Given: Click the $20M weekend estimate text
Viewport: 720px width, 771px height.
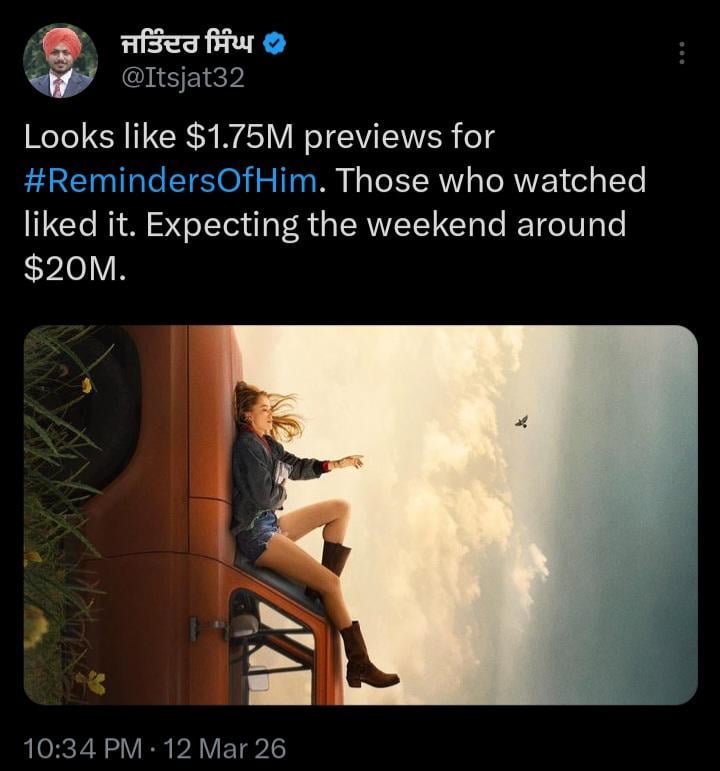Looking at the screenshot, I should (x=74, y=269).
